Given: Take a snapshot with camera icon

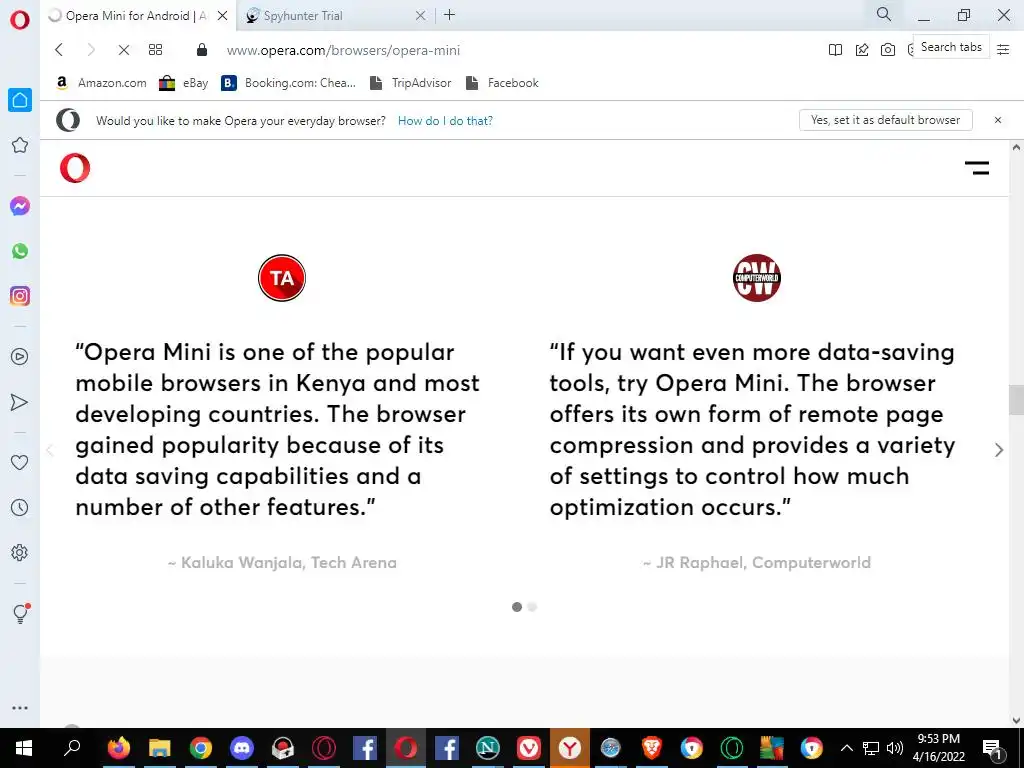Looking at the screenshot, I should click(888, 50).
